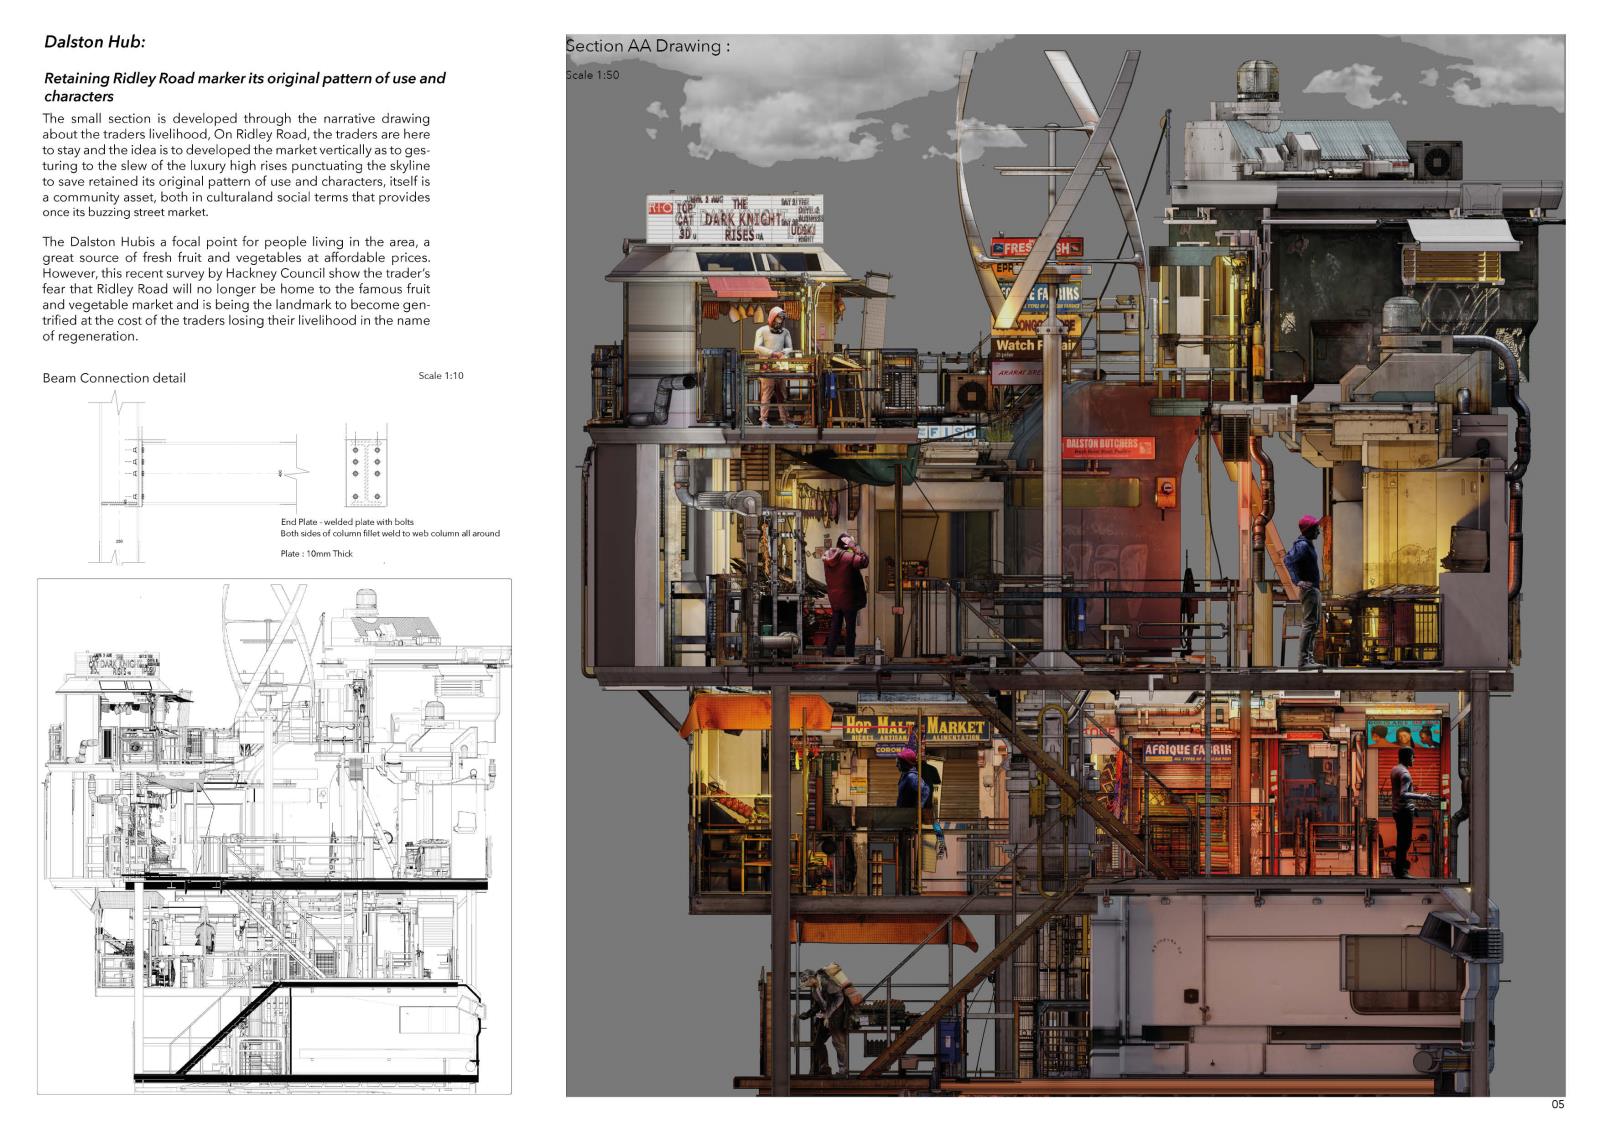The height and width of the screenshot is (1131, 1600).
Task: Click the paragraph beginning 'The Dalston Hubis'
Action: pyautogui.click(x=236, y=289)
